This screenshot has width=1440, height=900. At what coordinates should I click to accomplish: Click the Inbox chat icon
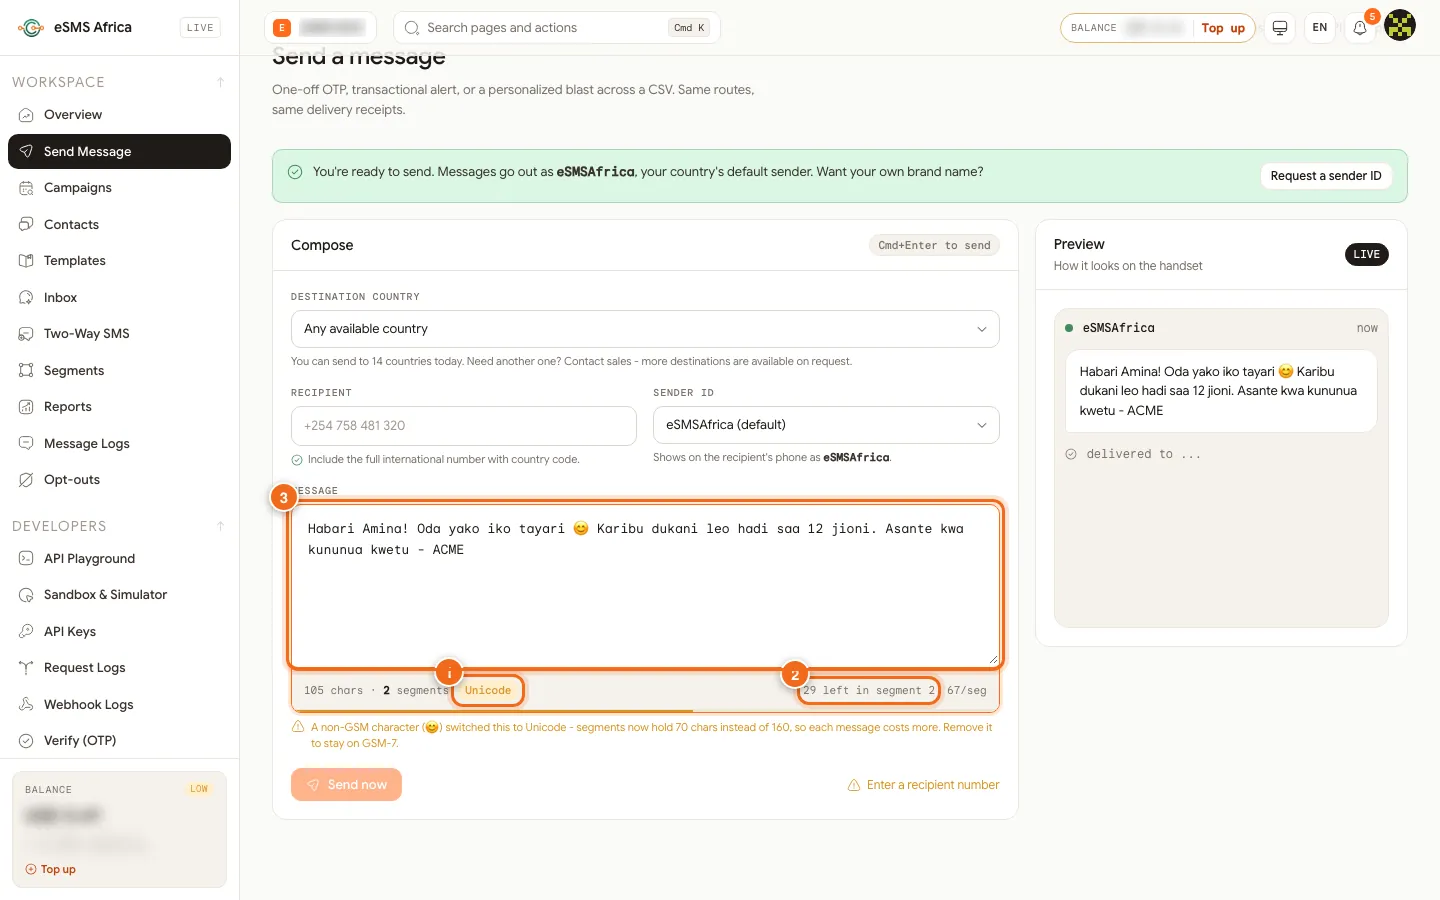(x=26, y=298)
